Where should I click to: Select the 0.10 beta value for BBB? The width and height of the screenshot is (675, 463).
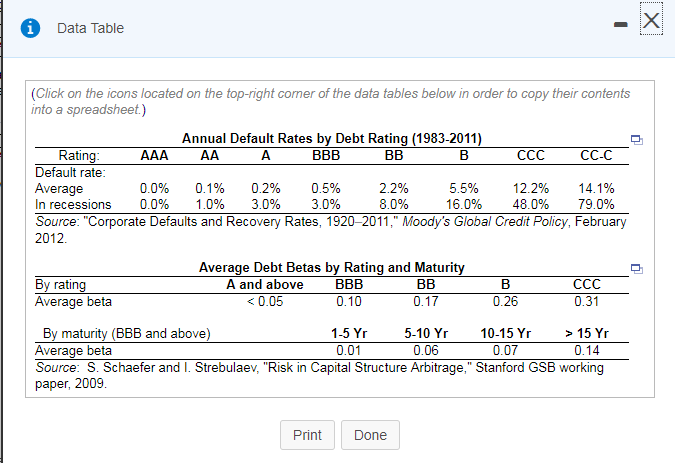(x=349, y=301)
